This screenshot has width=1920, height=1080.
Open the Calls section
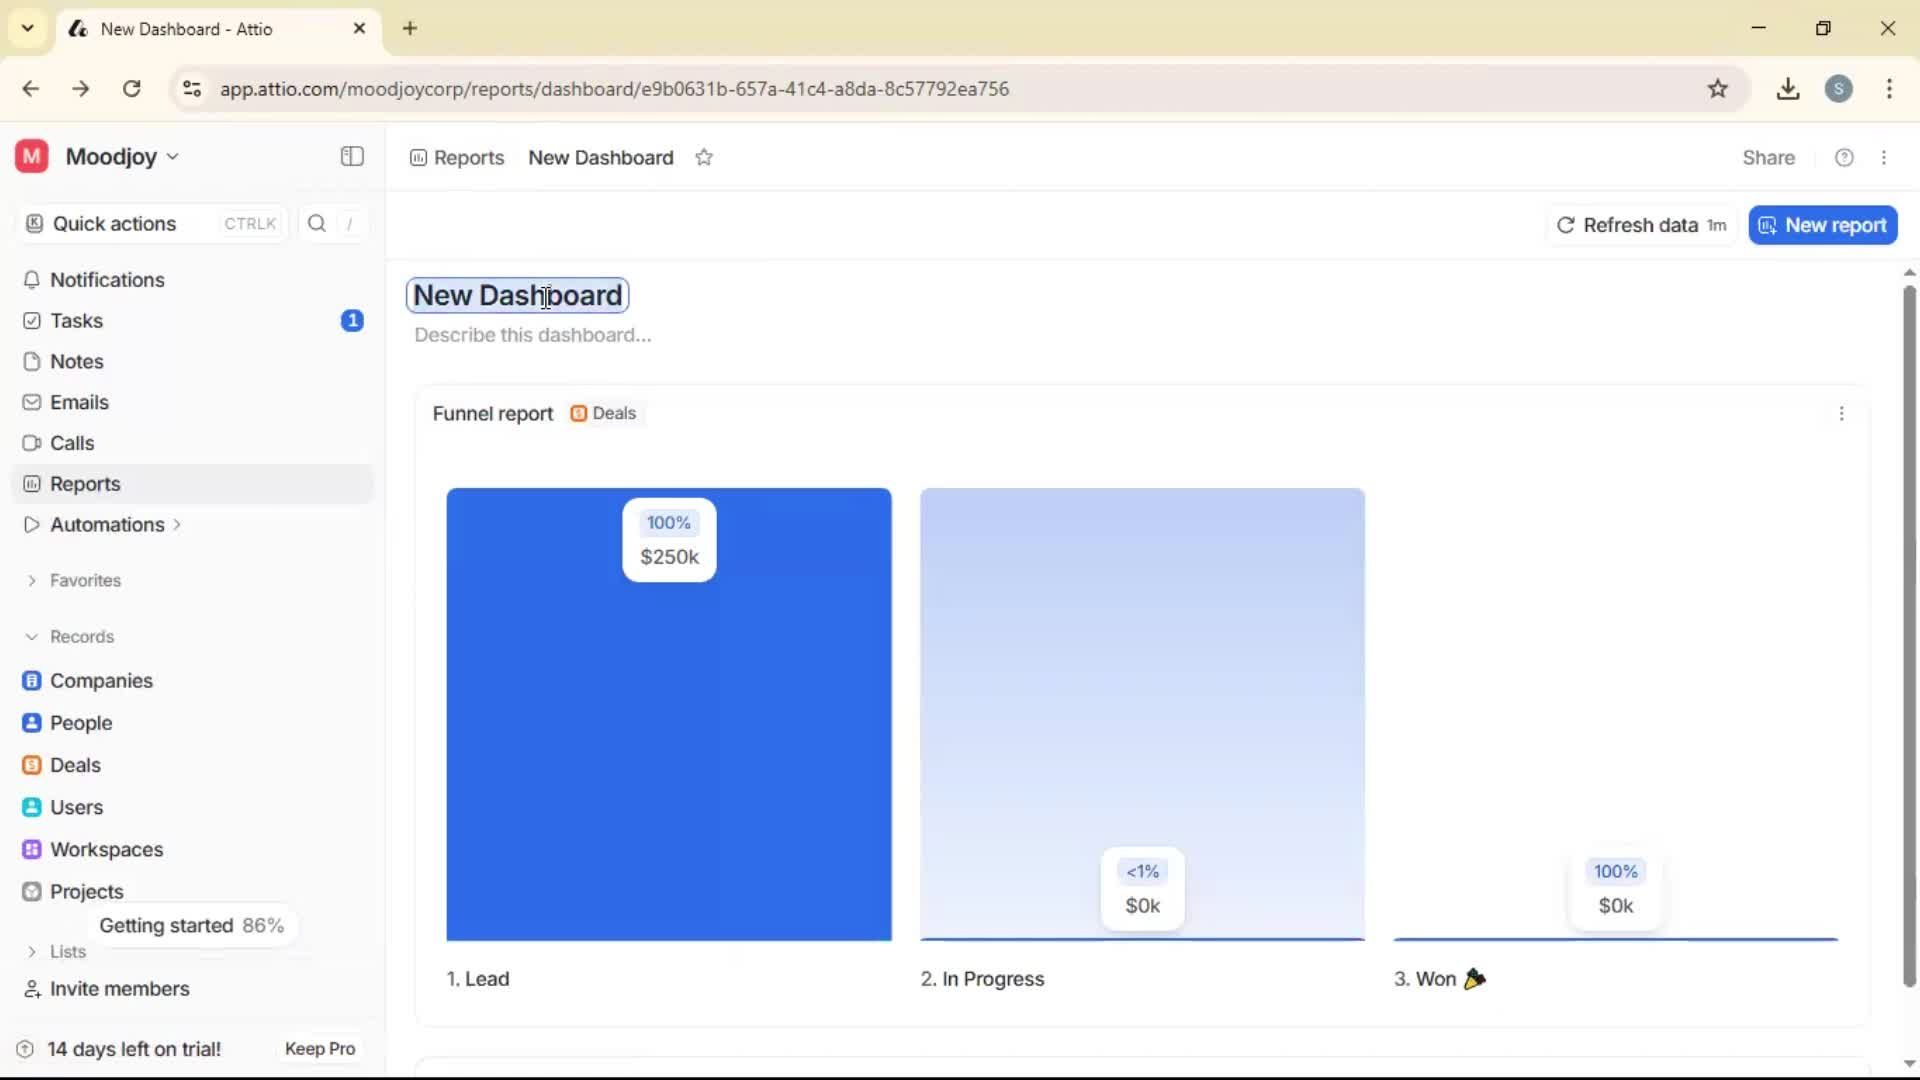point(71,442)
